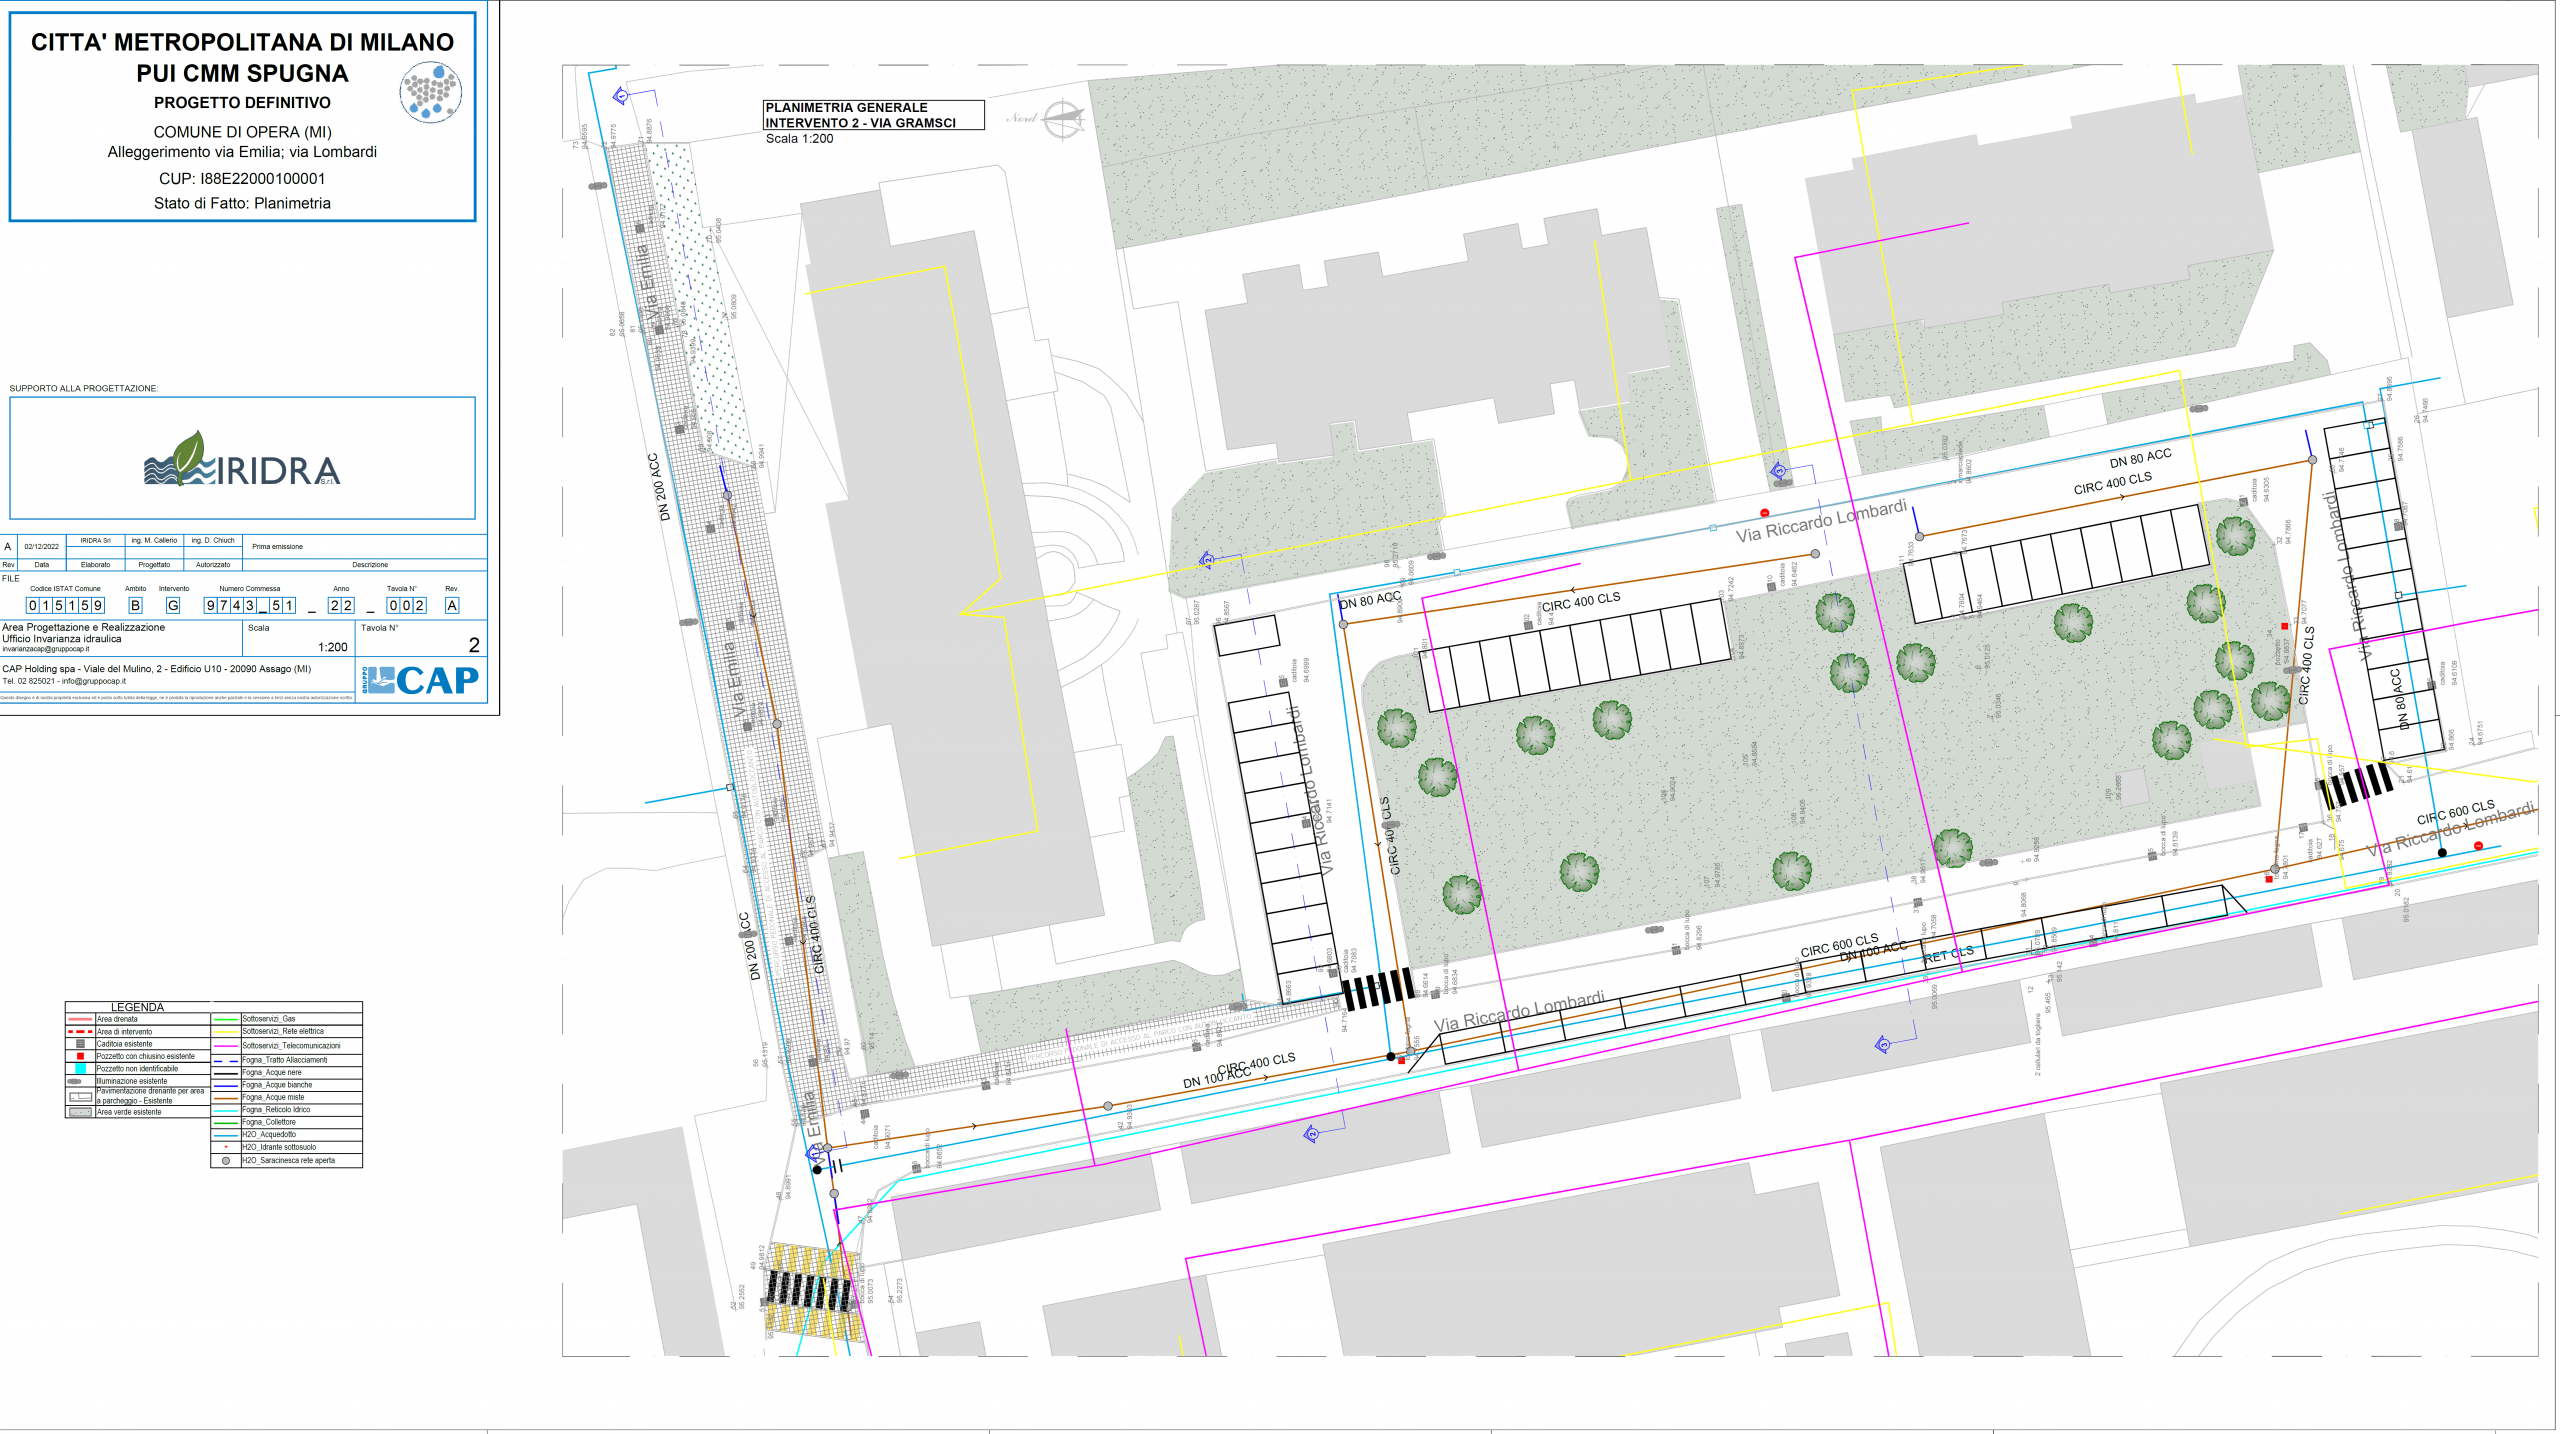Image resolution: width=2560 pixels, height=1434 pixels.
Task: Click the Ambito code box B
Action: point(135,606)
